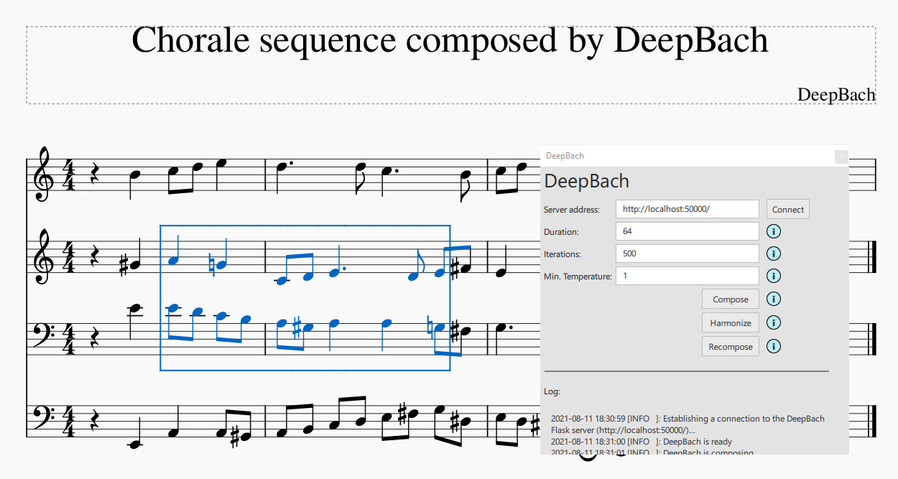Close the DeepBach plugin dialog
Image resolution: width=898 pixels, height=479 pixels.
(x=841, y=156)
